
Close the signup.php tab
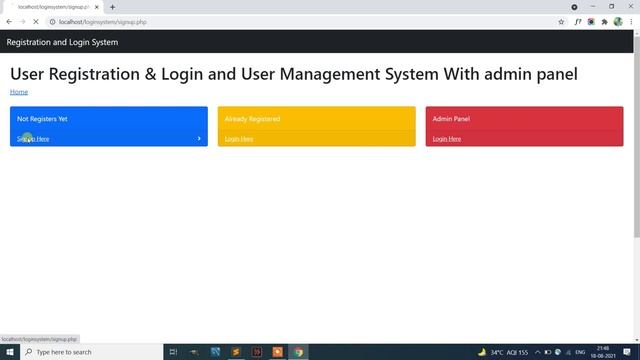click(x=97, y=7)
